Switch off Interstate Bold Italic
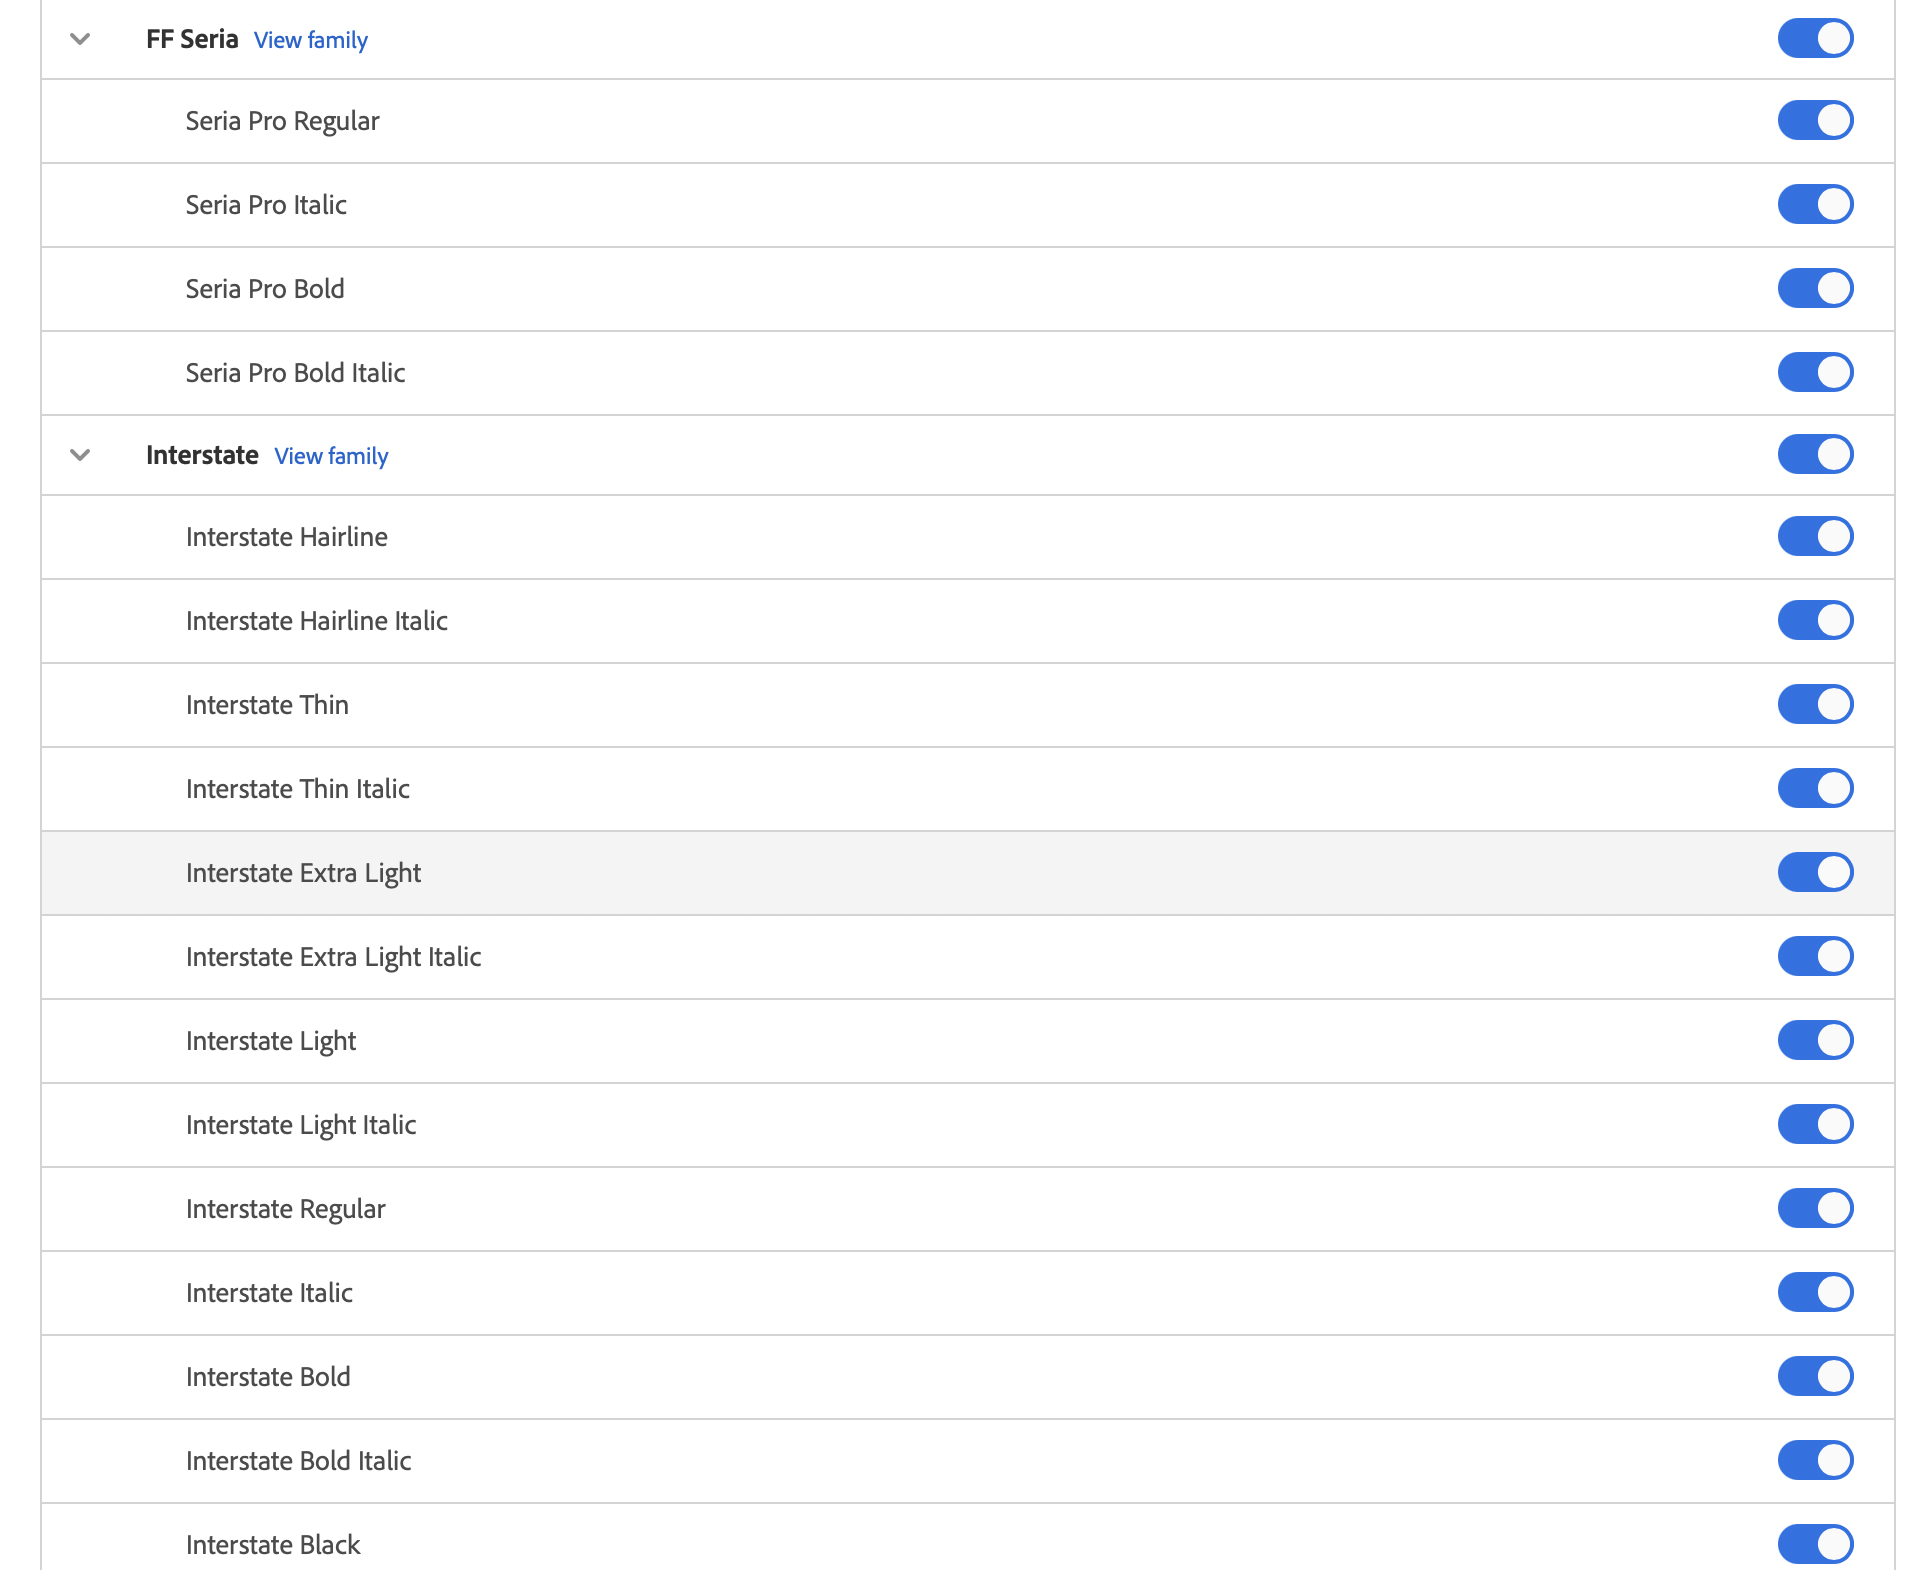1906x1570 pixels. (1814, 1461)
